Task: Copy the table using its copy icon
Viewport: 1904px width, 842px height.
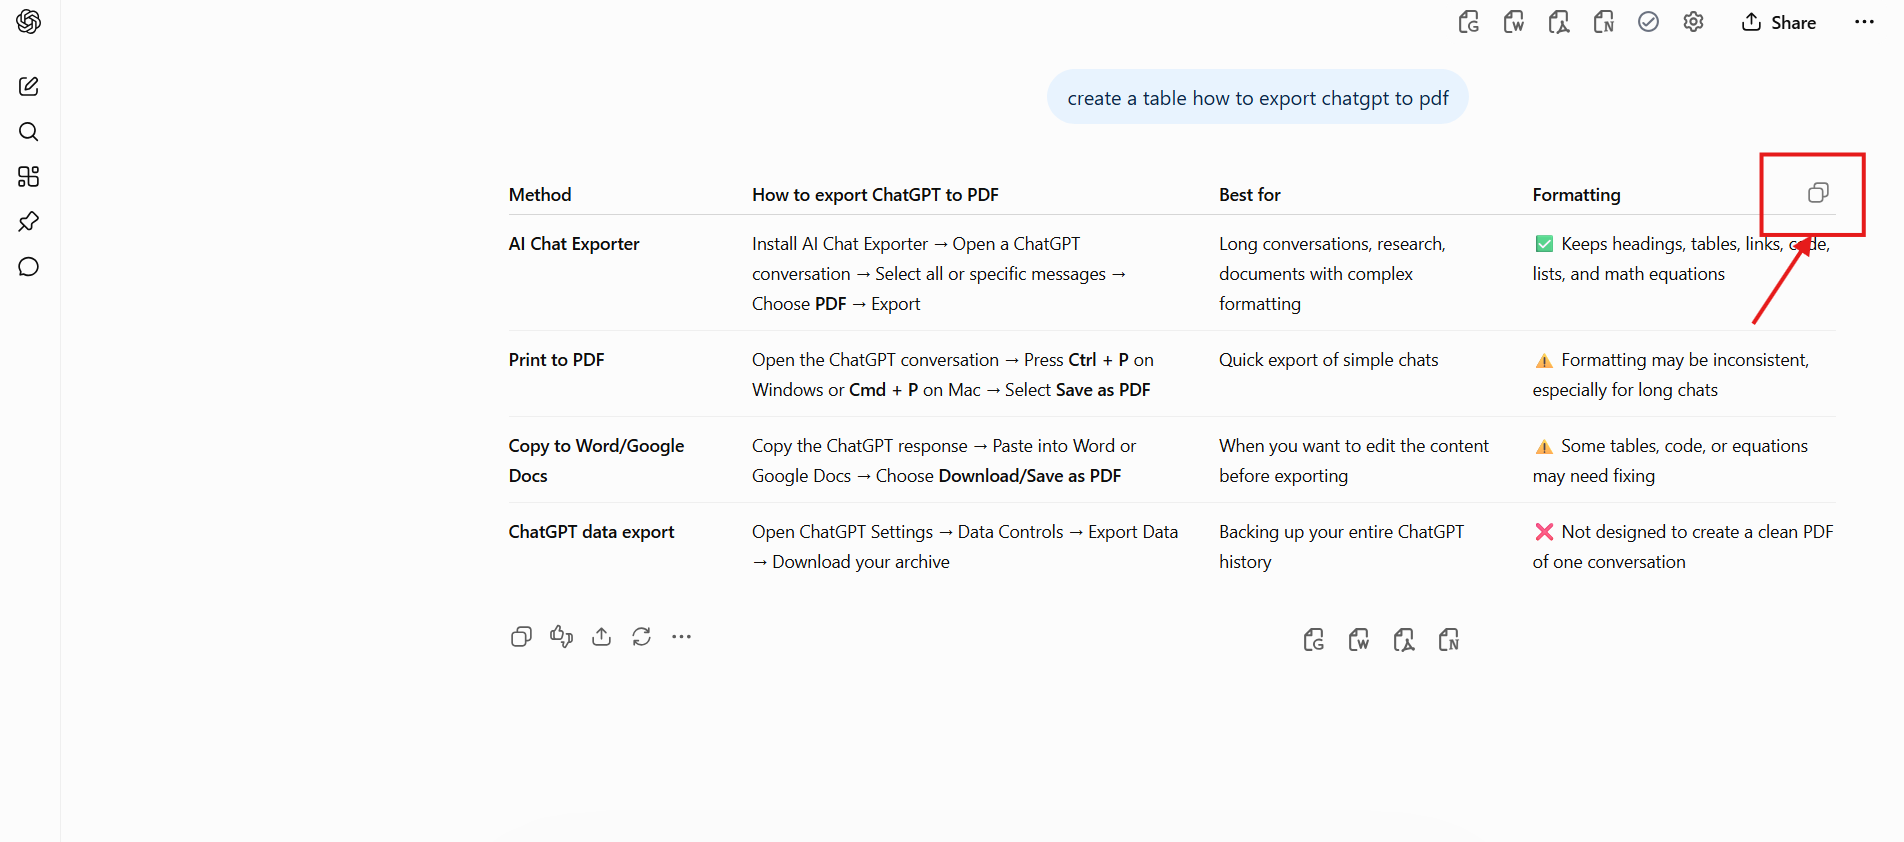Action: [1818, 193]
